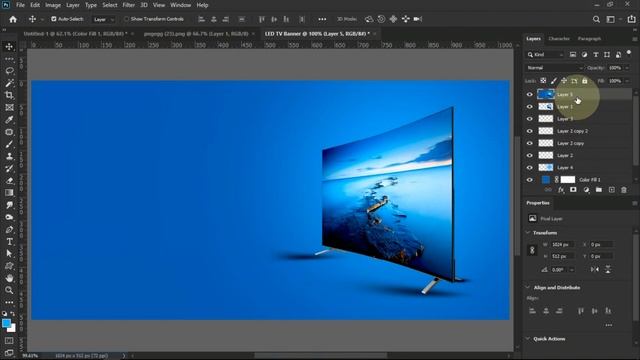640x360 pixels.
Task: Select the Color Fill 1 layer
Action: [578, 180]
